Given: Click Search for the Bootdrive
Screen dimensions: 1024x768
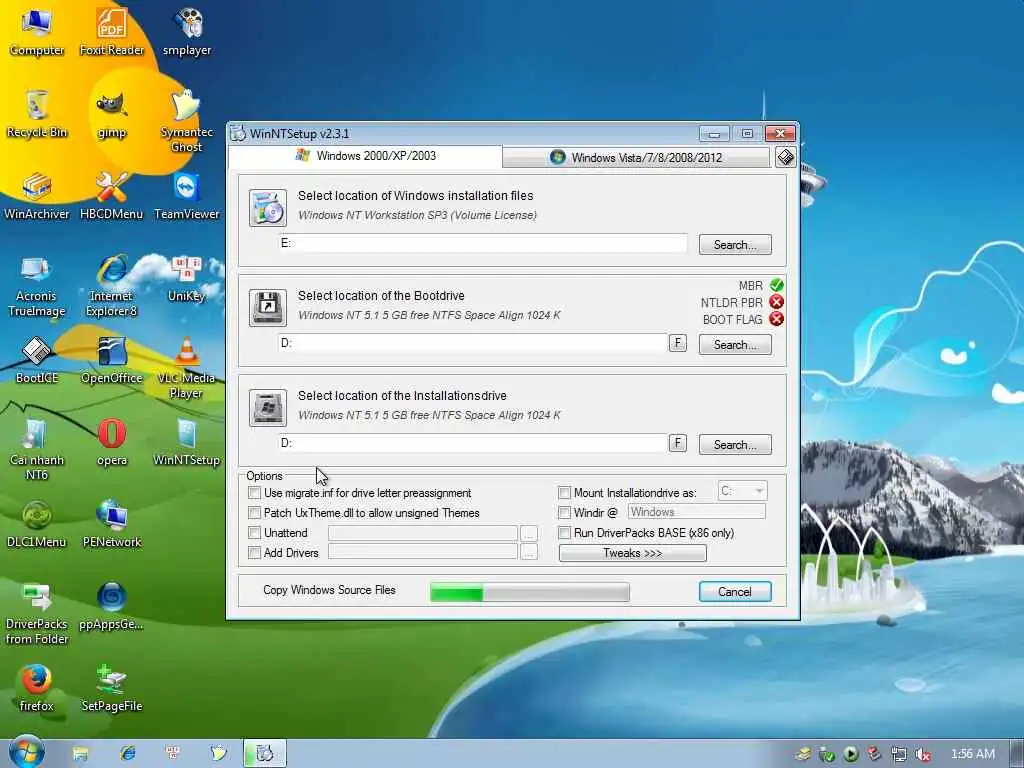Looking at the screenshot, I should click(x=735, y=345).
